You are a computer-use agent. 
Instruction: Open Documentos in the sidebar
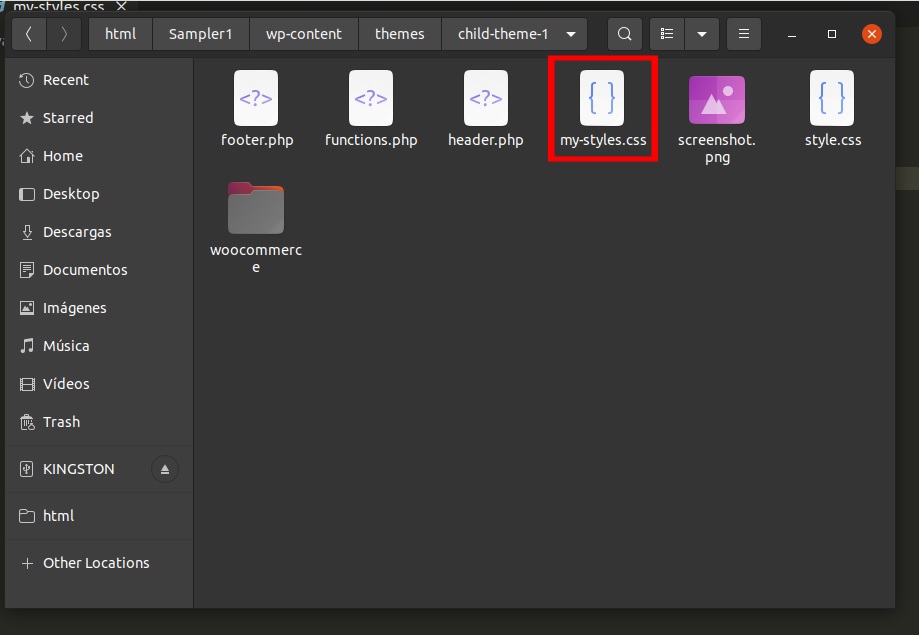(x=99, y=270)
